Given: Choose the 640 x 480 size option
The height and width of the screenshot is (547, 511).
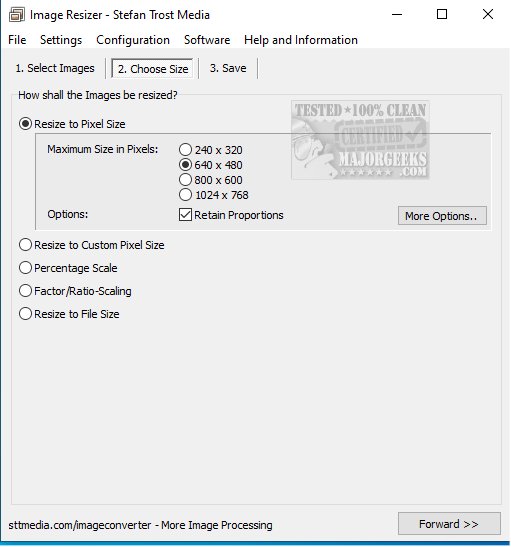Looking at the screenshot, I should [x=211, y=165].
